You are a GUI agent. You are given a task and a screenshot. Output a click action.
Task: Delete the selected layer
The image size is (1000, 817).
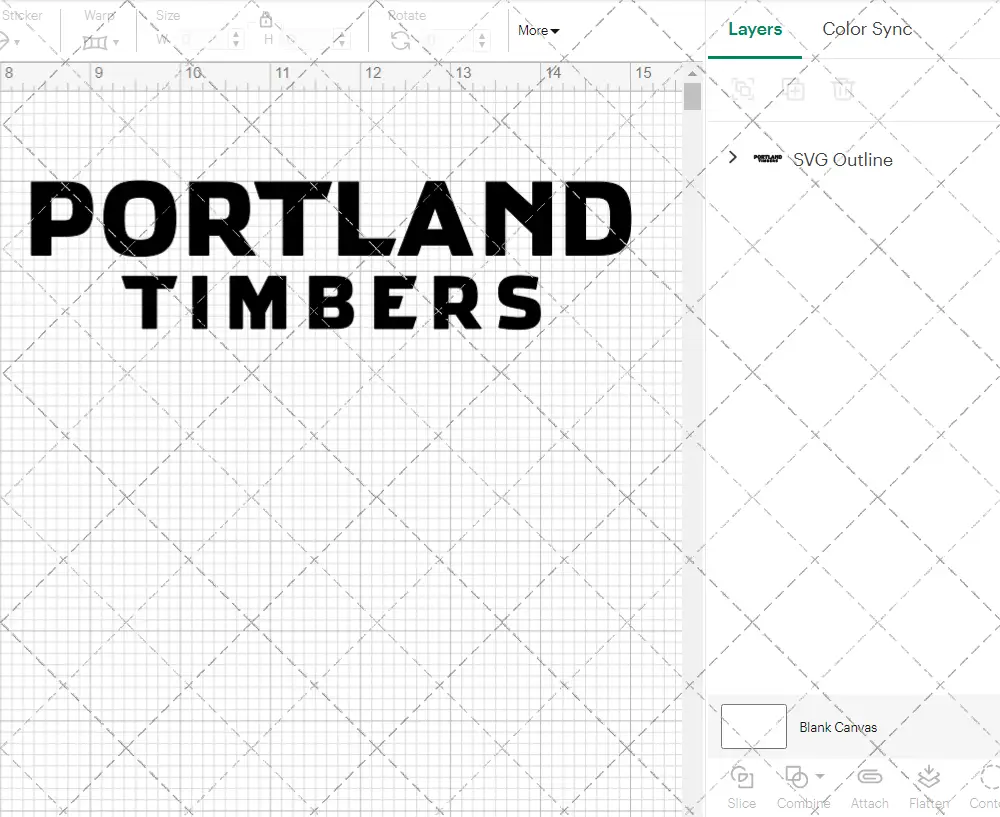point(844,89)
